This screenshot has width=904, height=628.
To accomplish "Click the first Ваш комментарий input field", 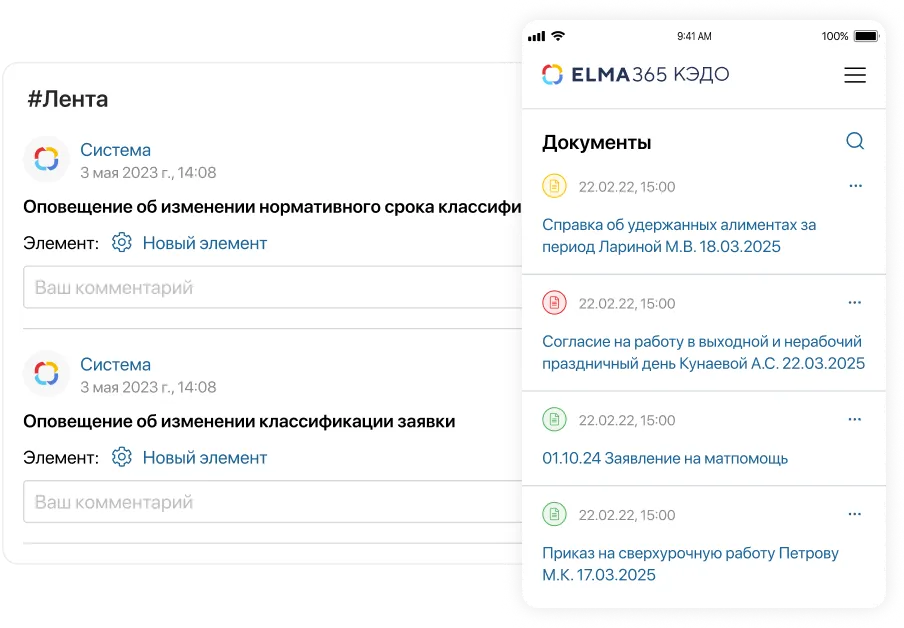I will pyautogui.click(x=270, y=288).
